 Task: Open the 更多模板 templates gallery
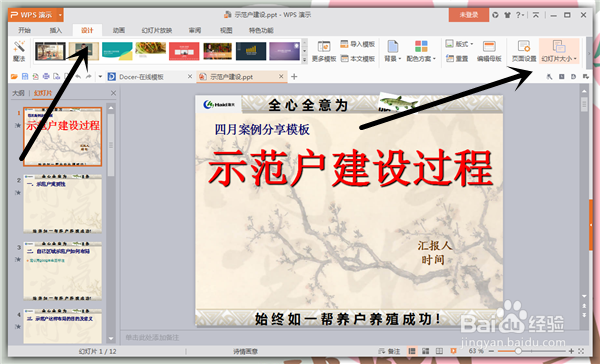(324, 51)
